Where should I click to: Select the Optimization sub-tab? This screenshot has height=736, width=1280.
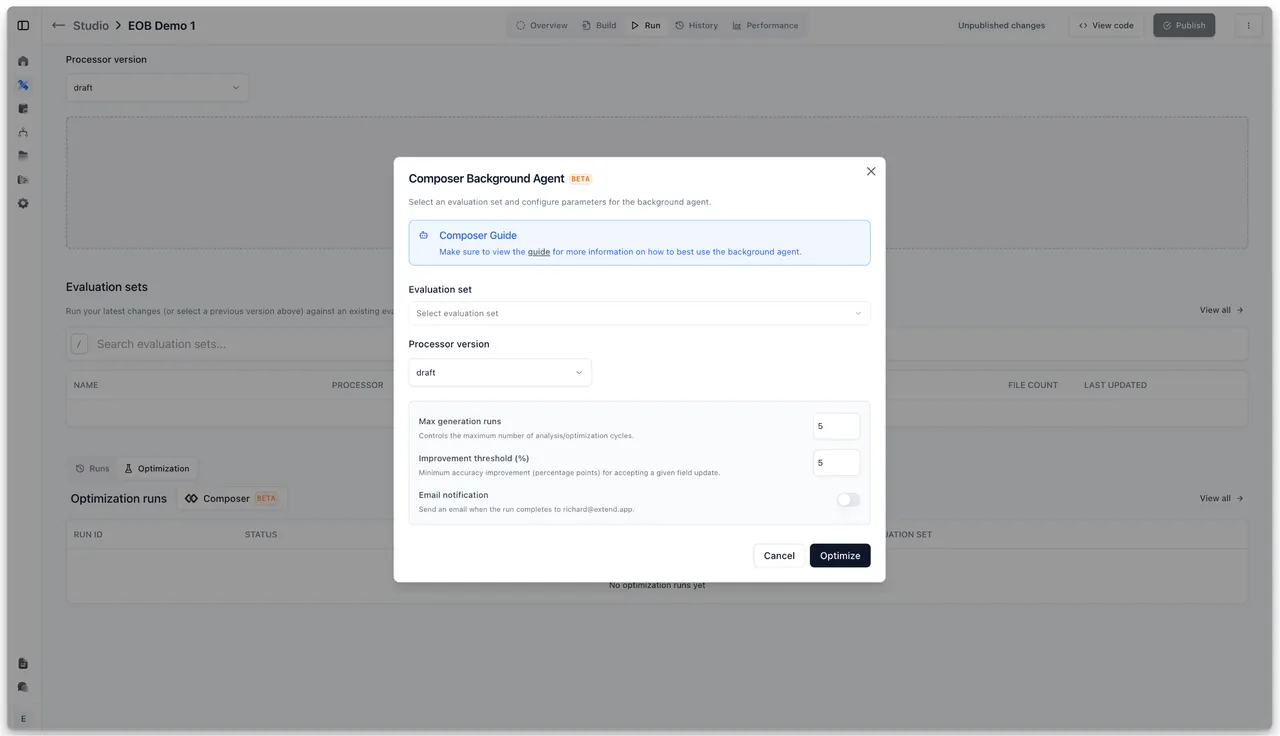click(x=157, y=468)
